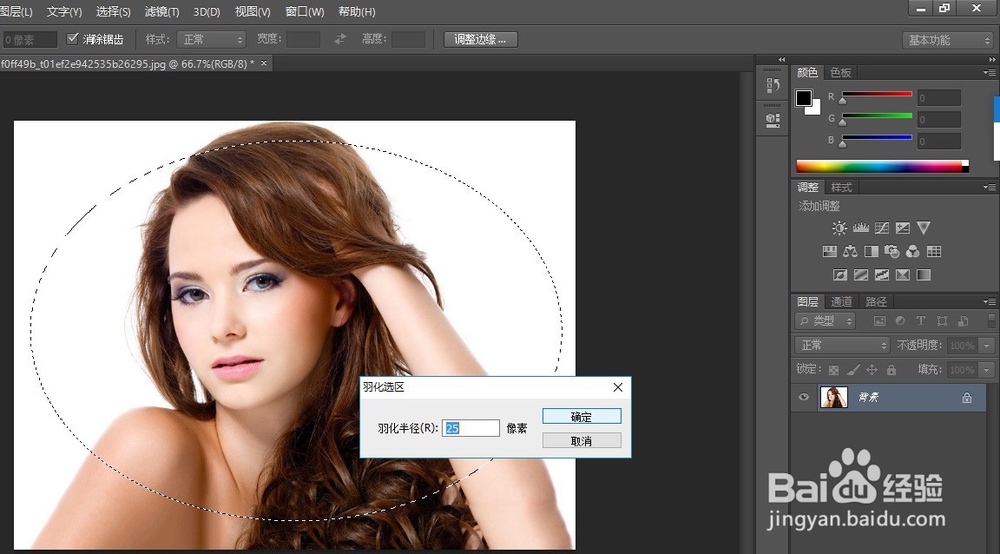The height and width of the screenshot is (554, 1000).
Task: Open the 视图(V) menu
Action: [x=253, y=12]
